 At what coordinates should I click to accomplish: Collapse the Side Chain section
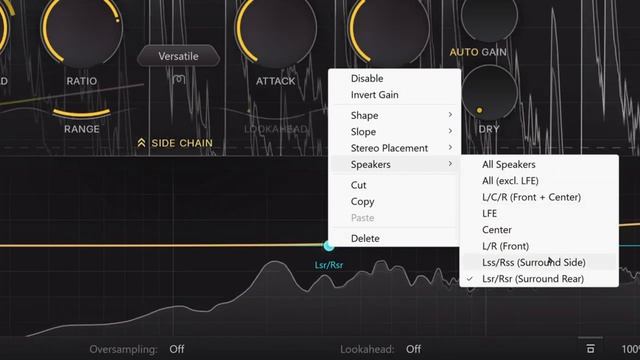click(x=176, y=143)
